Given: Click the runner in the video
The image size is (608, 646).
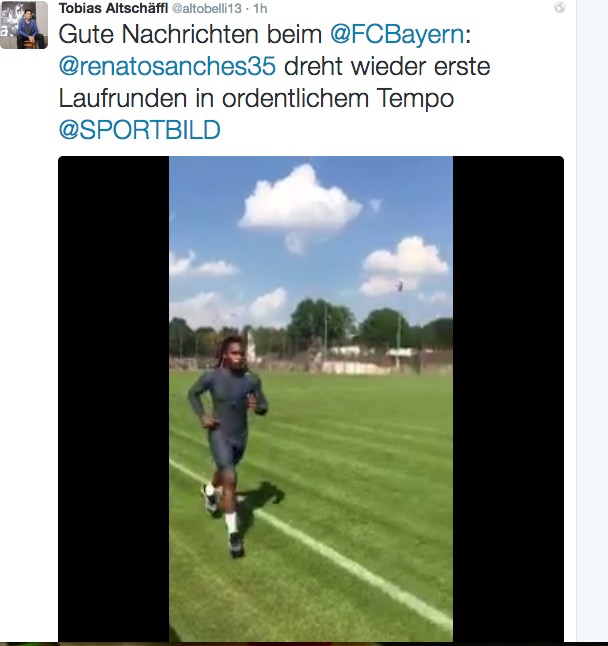Looking at the screenshot, I should tap(227, 445).
